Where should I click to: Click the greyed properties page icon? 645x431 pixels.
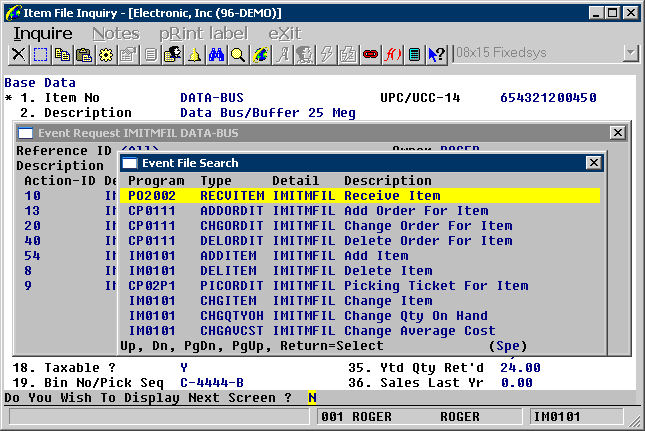point(128,55)
